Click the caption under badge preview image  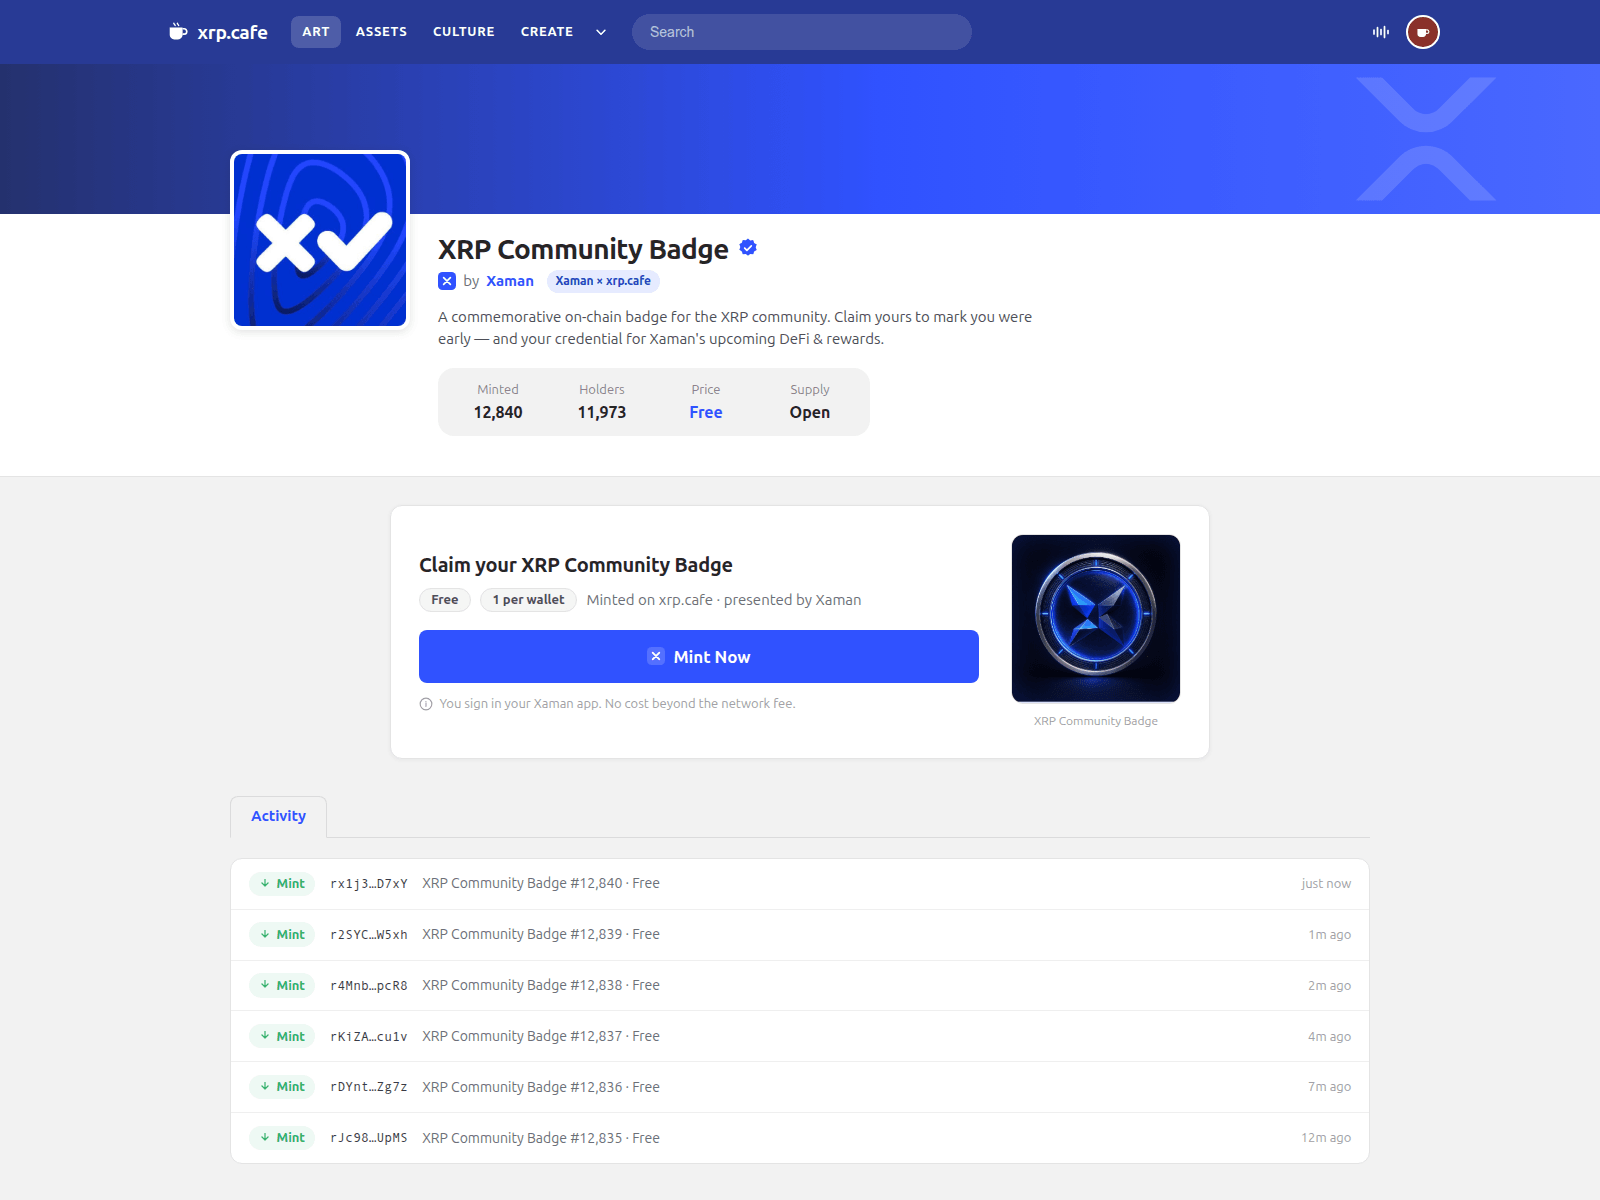[x=1096, y=721]
